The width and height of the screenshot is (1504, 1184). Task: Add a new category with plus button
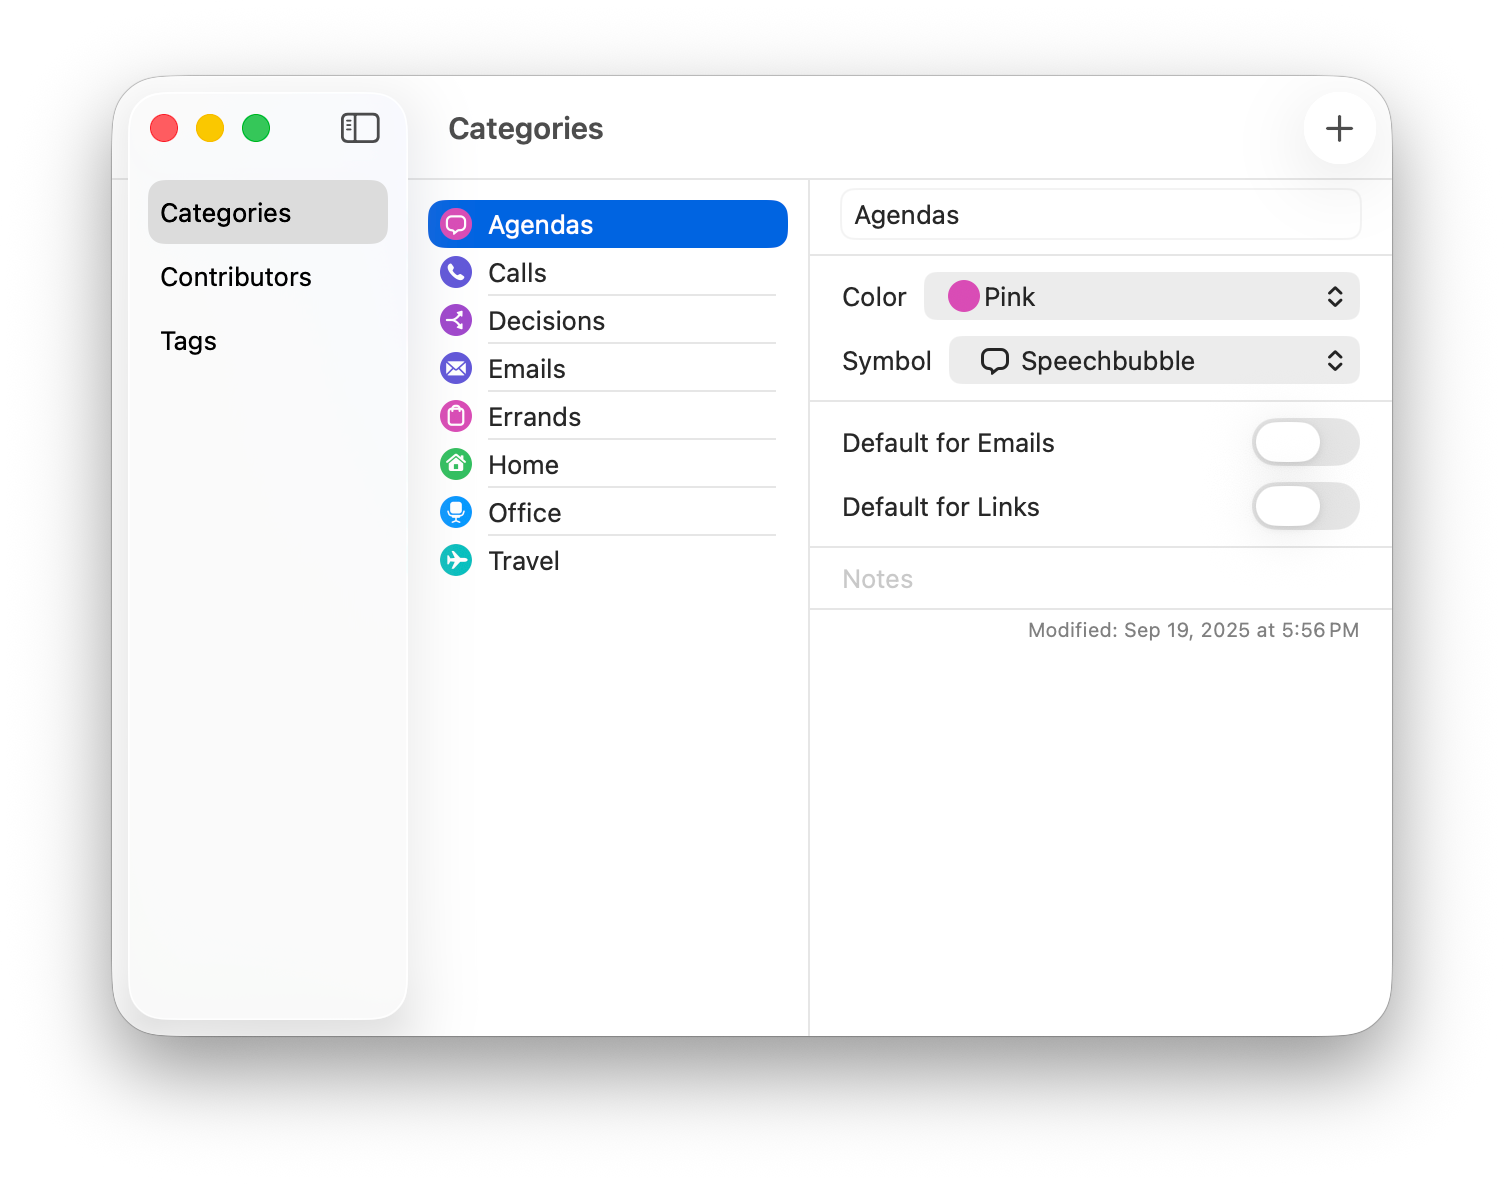point(1339,128)
